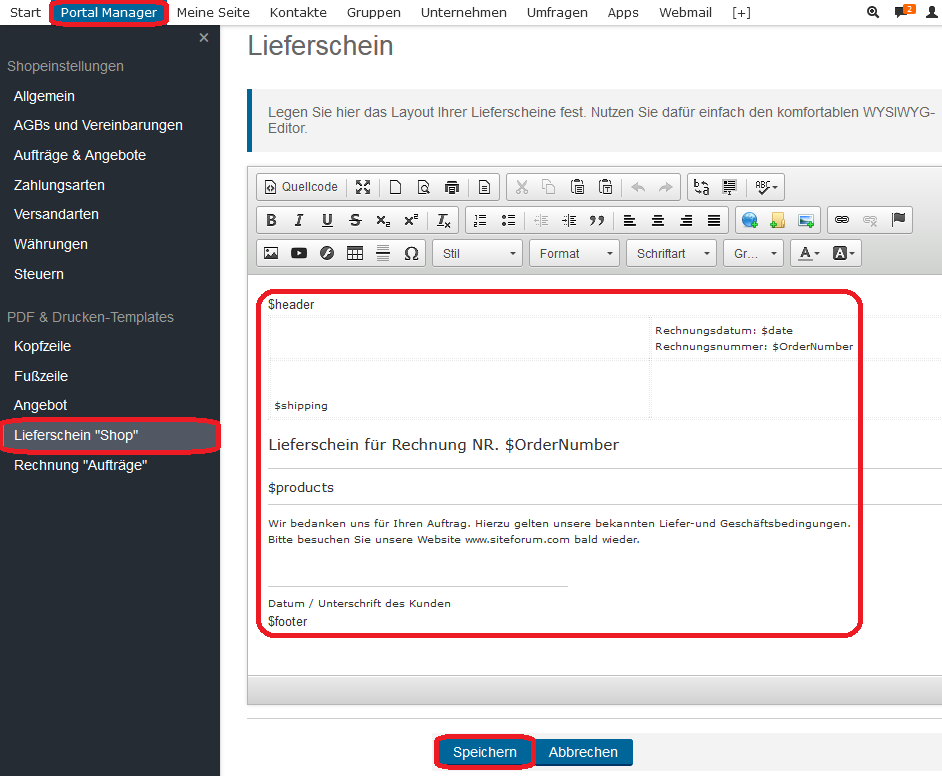Viewport: 942px width, 776px height.
Task: Save with the Speichern button
Action: click(485, 752)
